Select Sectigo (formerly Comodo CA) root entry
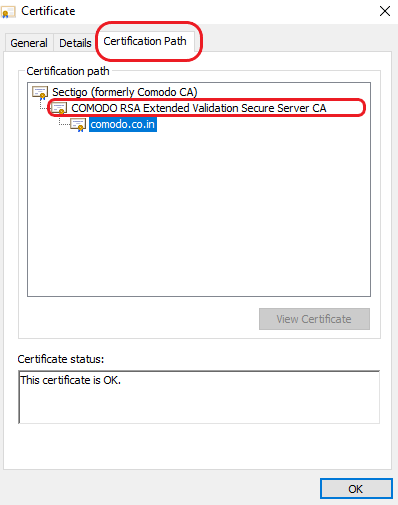The image size is (398, 505). click(x=125, y=92)
